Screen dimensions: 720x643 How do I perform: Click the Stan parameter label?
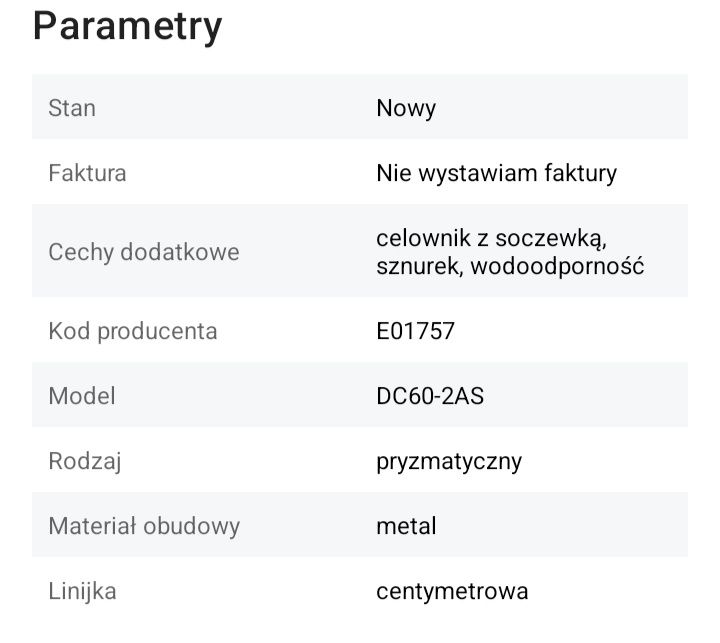click(x=72, y=107)
